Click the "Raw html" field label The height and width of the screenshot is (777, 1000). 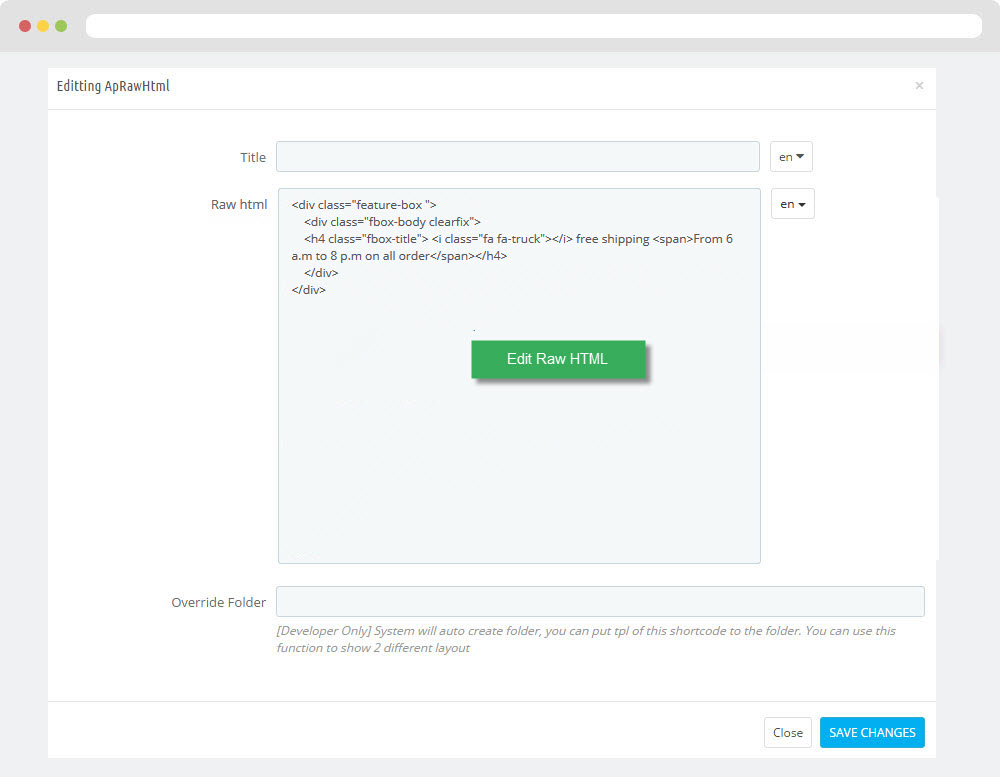239,204
